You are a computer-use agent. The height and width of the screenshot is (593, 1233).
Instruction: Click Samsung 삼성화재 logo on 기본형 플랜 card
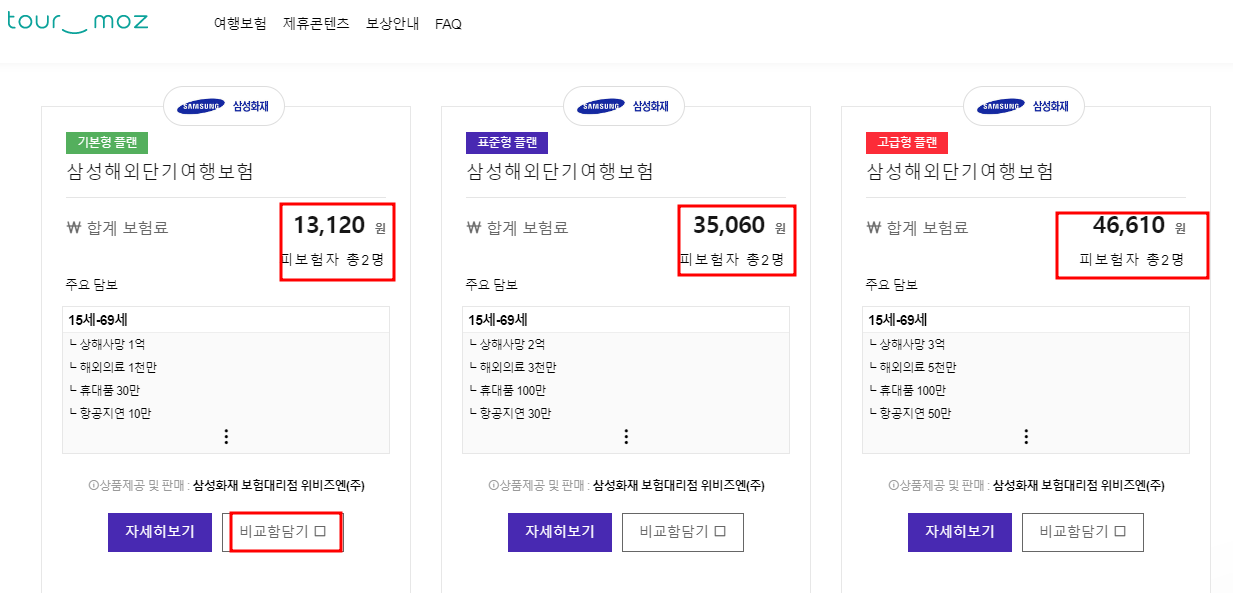click(x=224, y=106)
